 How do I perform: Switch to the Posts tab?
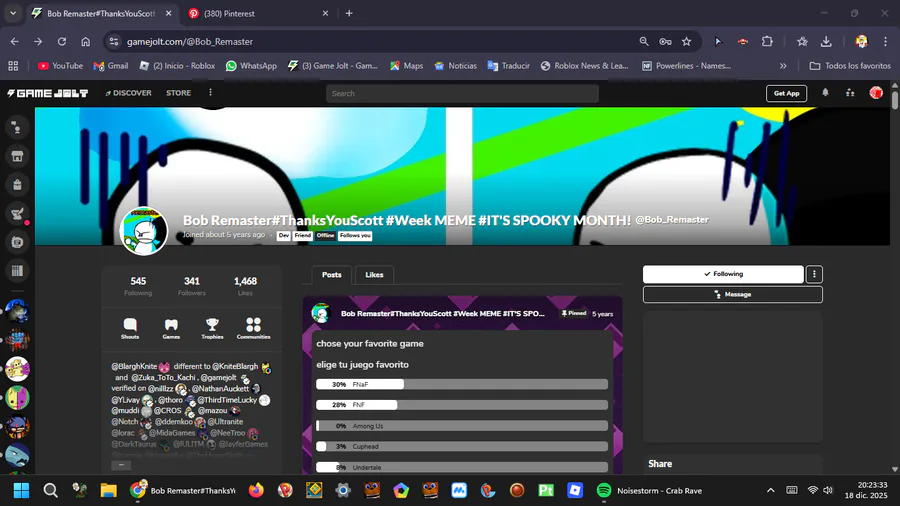331,275
